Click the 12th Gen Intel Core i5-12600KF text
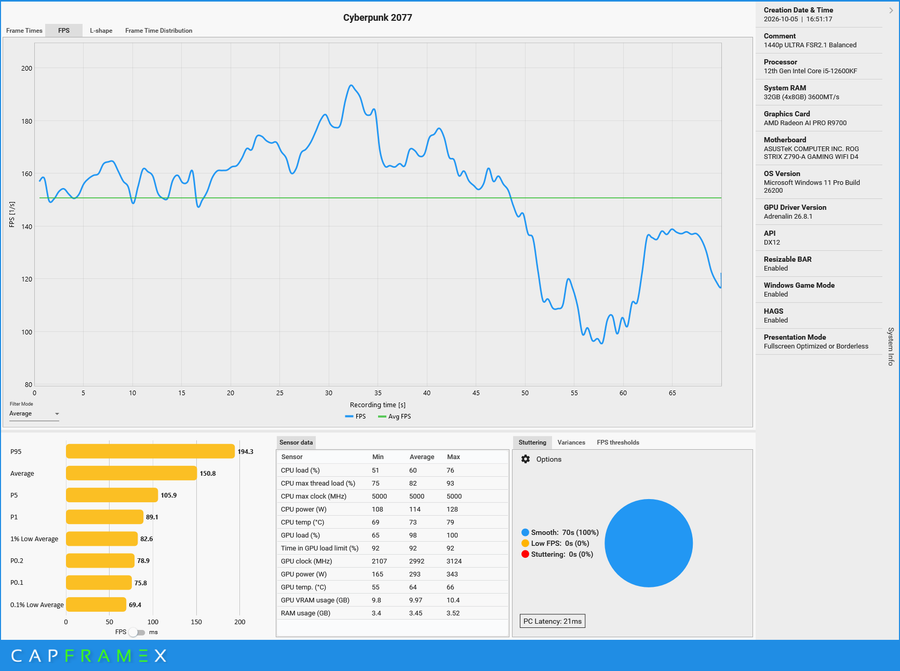This screenshot has height=671, width=900. [810, 71]
